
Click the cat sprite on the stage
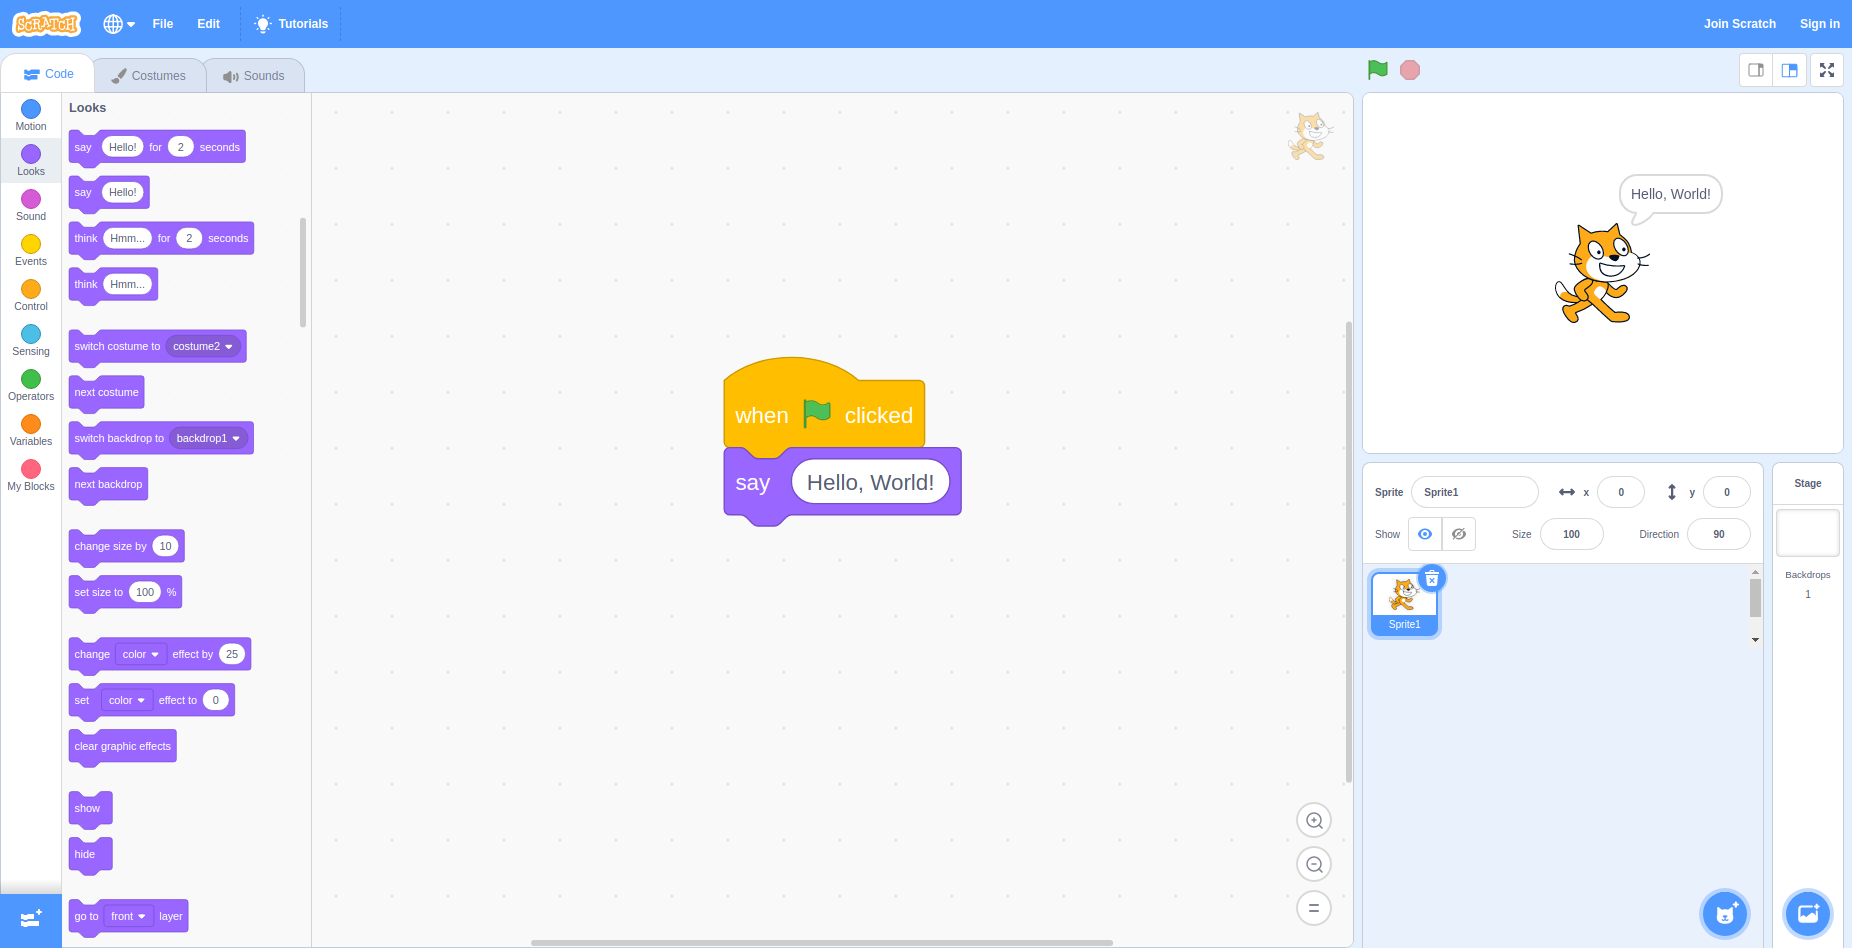[x=1600, y=273]
